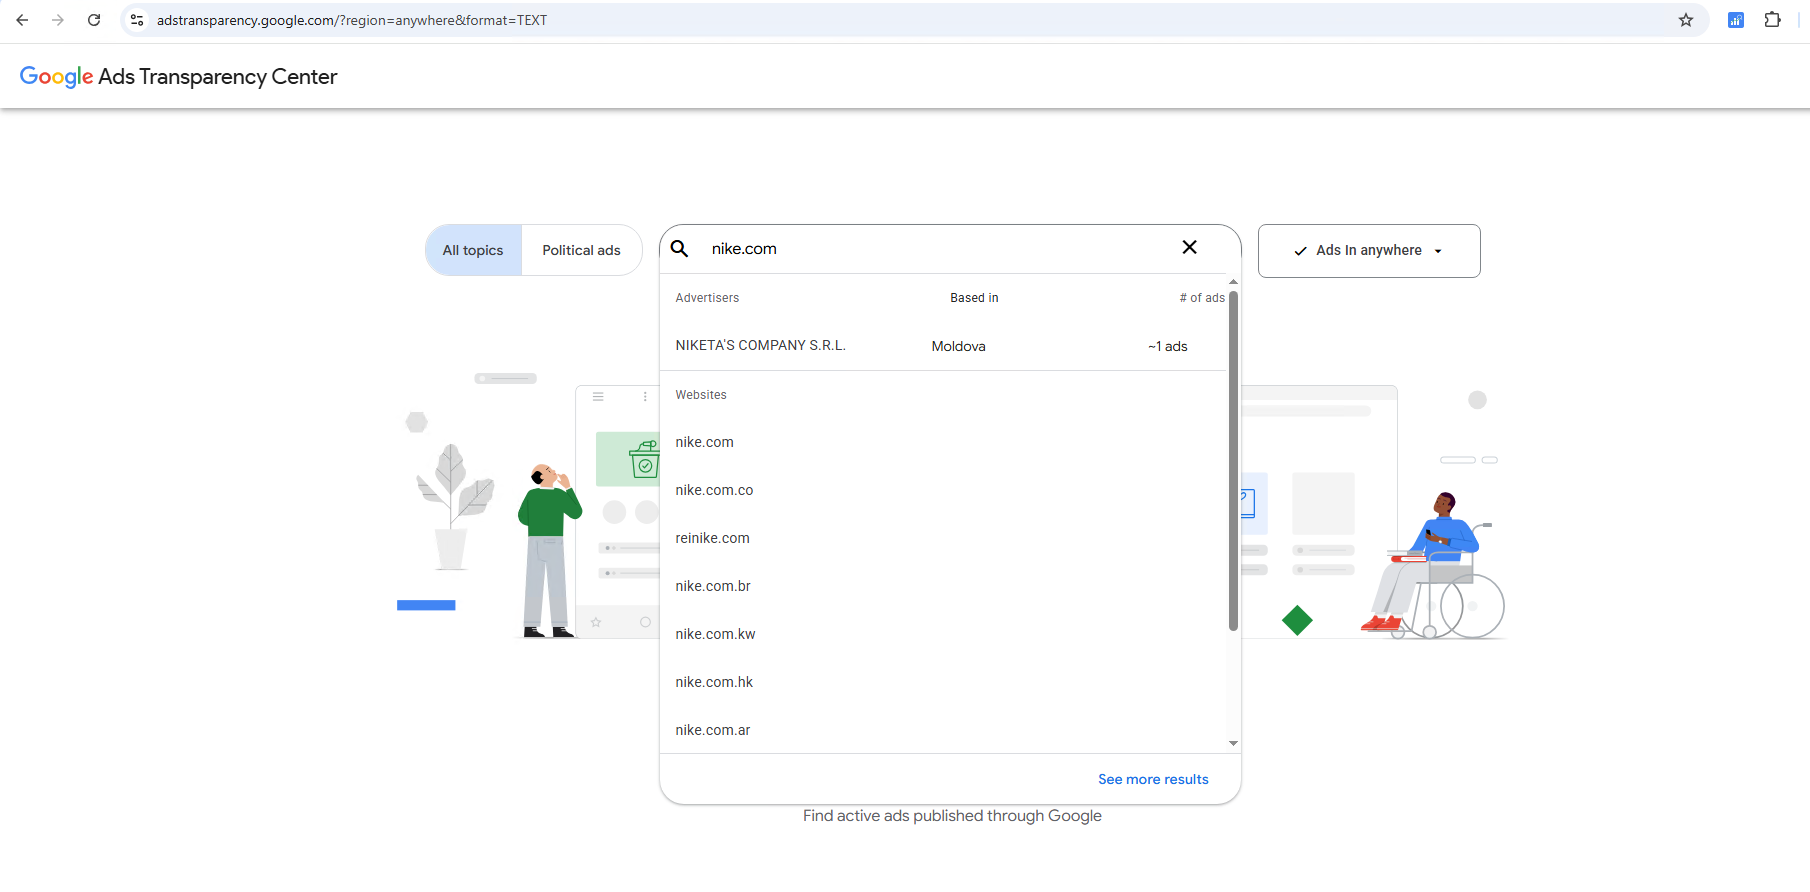
Task: Click the Websites section header
Action: [701, 395]
